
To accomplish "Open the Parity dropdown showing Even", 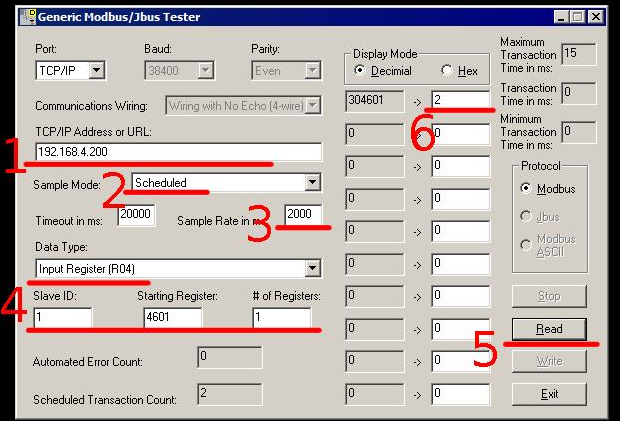I will pos(286,71).
